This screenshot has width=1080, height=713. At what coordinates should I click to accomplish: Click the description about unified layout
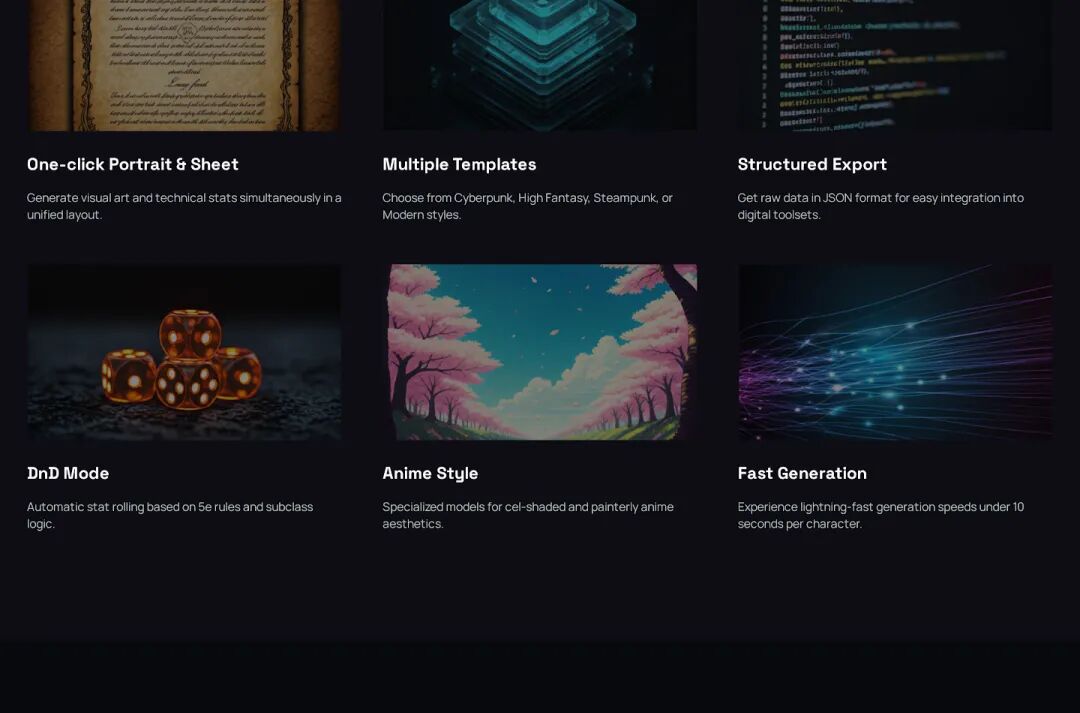[x=184, y=206]
